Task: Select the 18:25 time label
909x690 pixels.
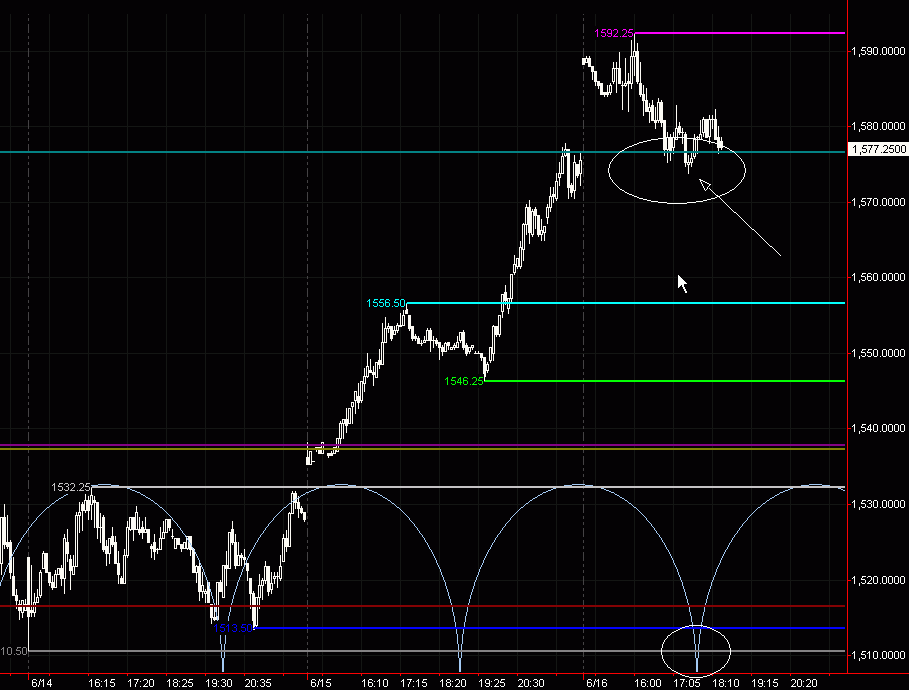Action: (x=180, y=682)
